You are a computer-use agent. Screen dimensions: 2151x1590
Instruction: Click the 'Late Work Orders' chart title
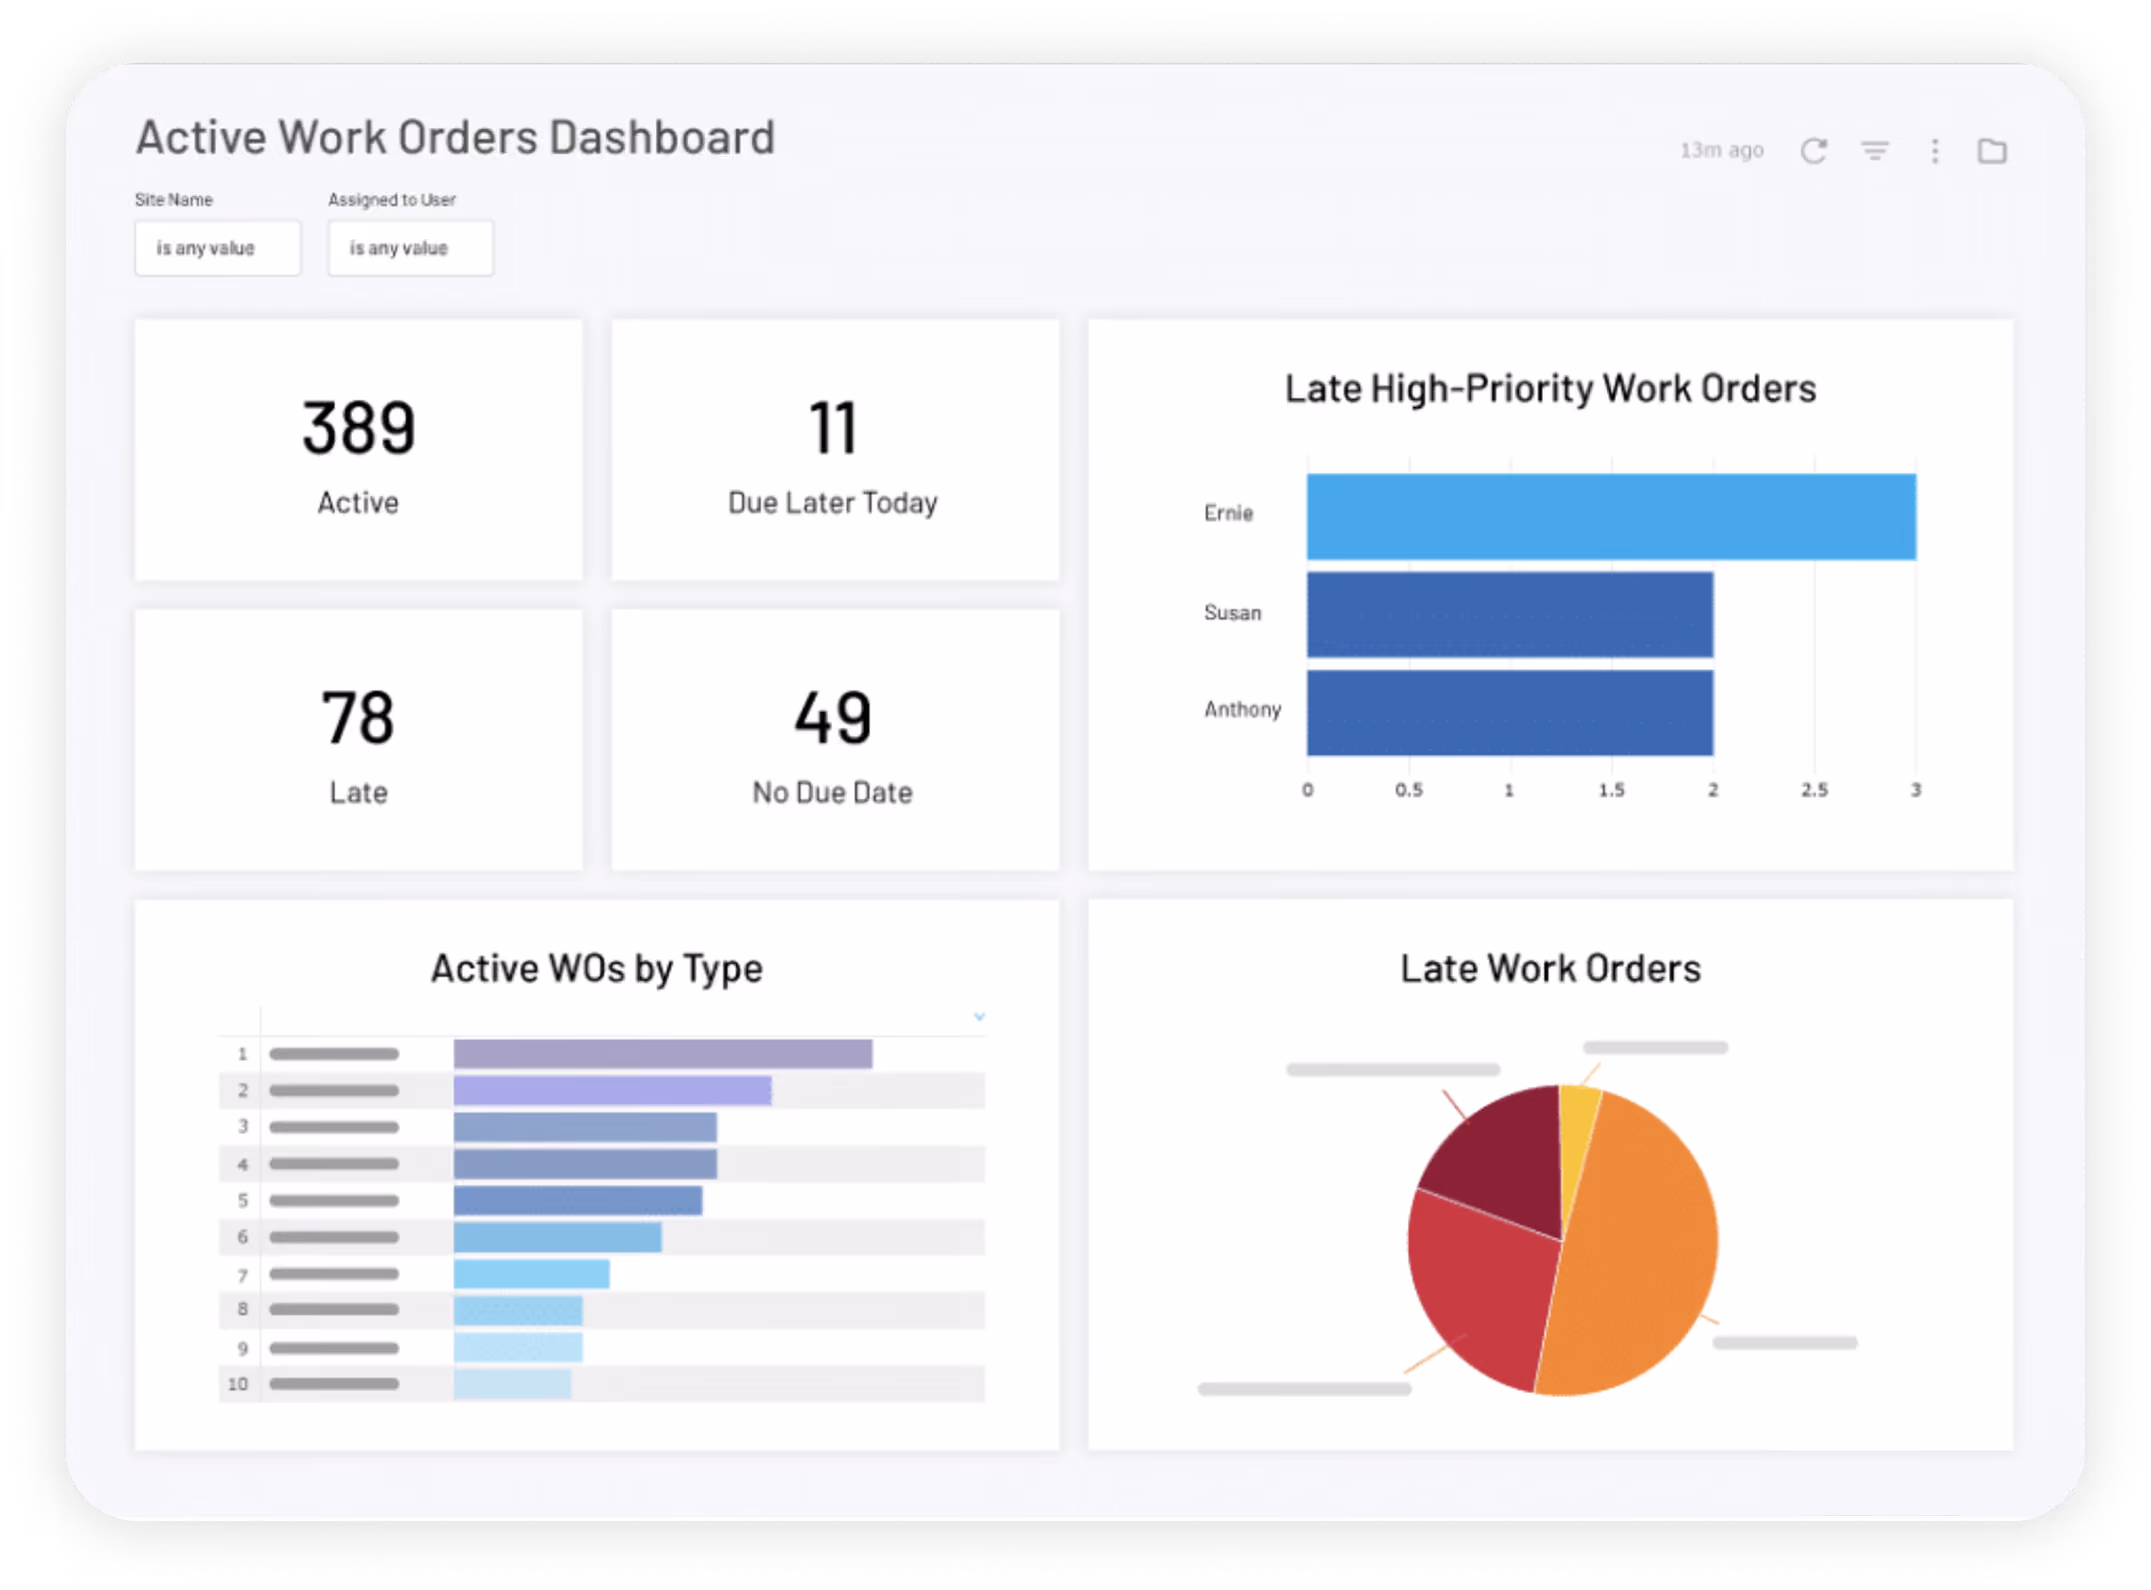point(1550,968)
